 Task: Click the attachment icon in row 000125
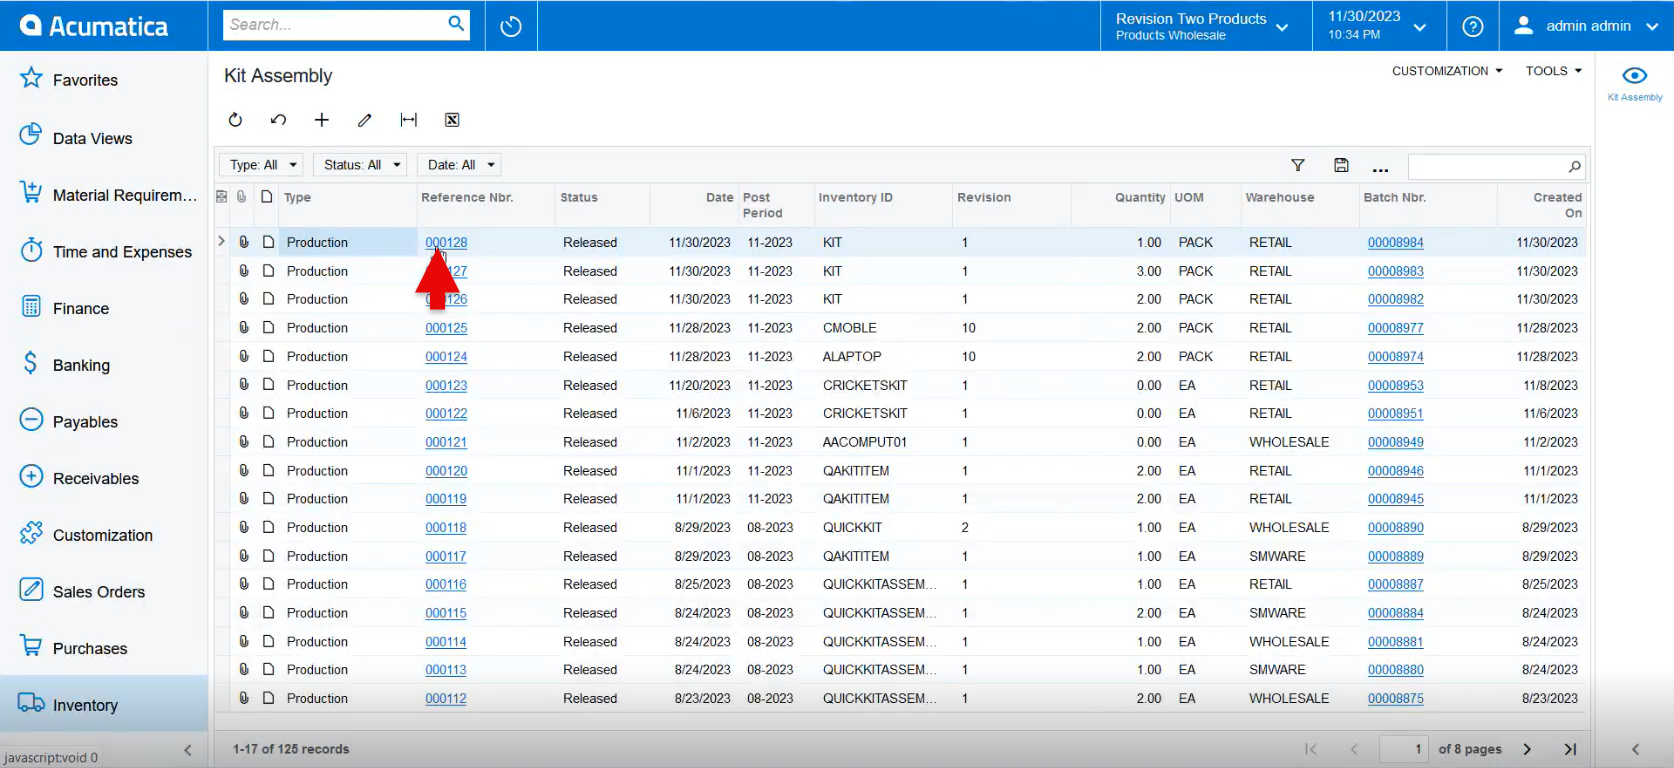coord(244,327)
